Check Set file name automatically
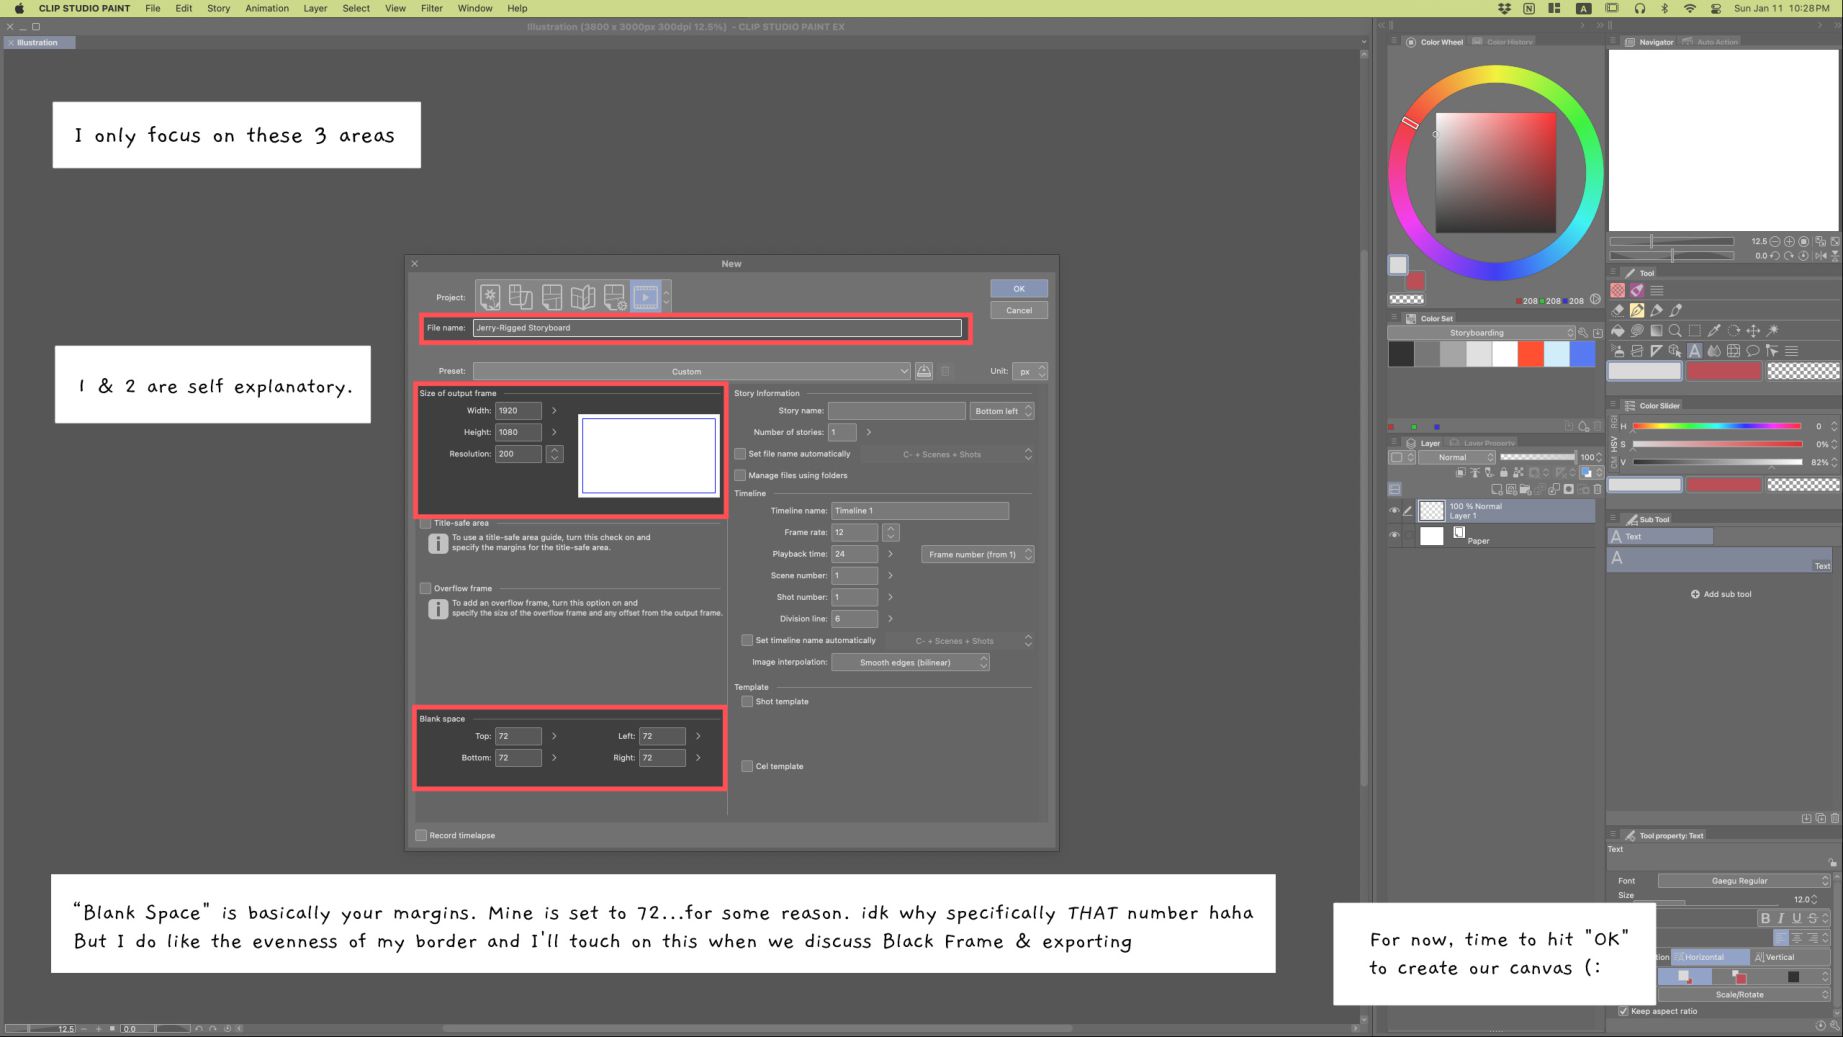The image size is (1843, 1037). (740, 454)
